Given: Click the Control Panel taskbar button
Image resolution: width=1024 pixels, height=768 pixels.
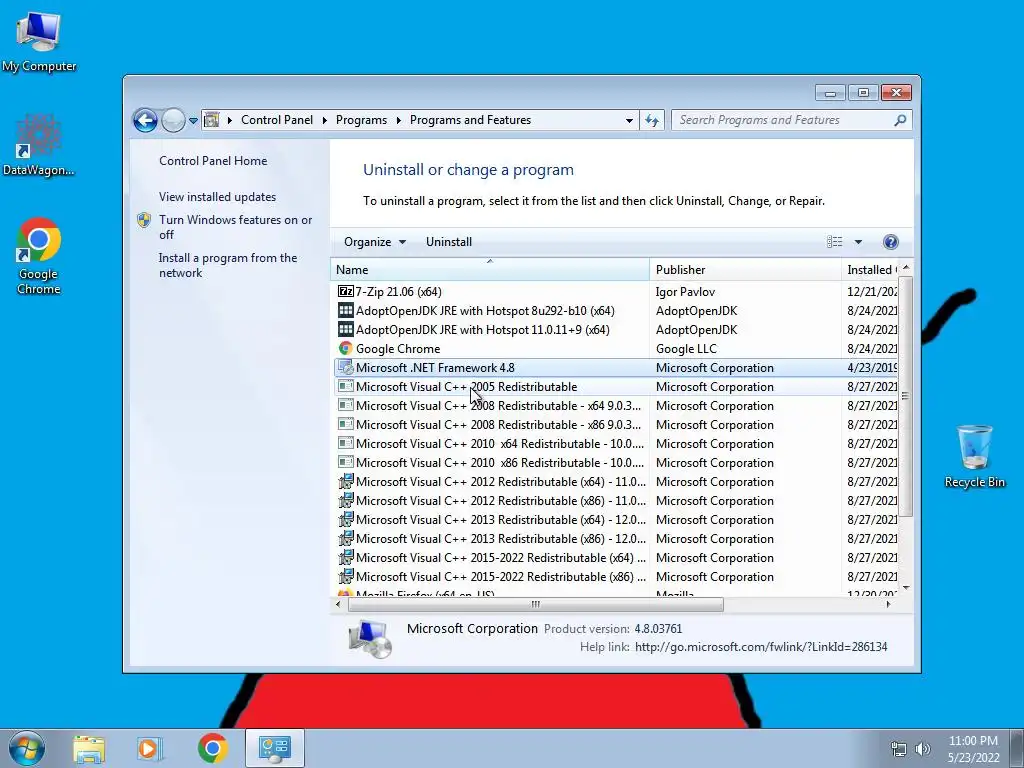Looking at the screenshot, I should (x=275, y=748).
